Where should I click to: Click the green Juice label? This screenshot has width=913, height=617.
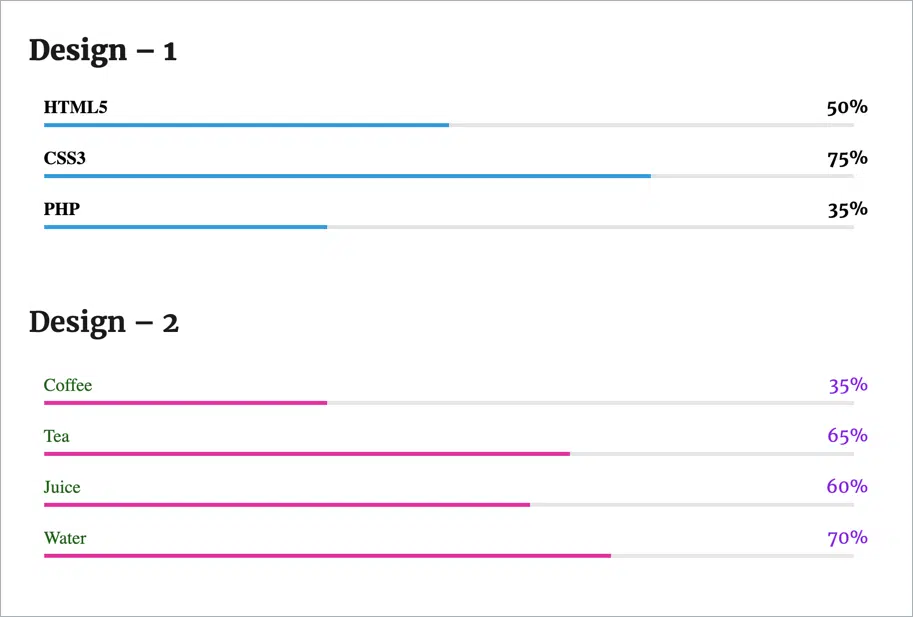(62, 487)
